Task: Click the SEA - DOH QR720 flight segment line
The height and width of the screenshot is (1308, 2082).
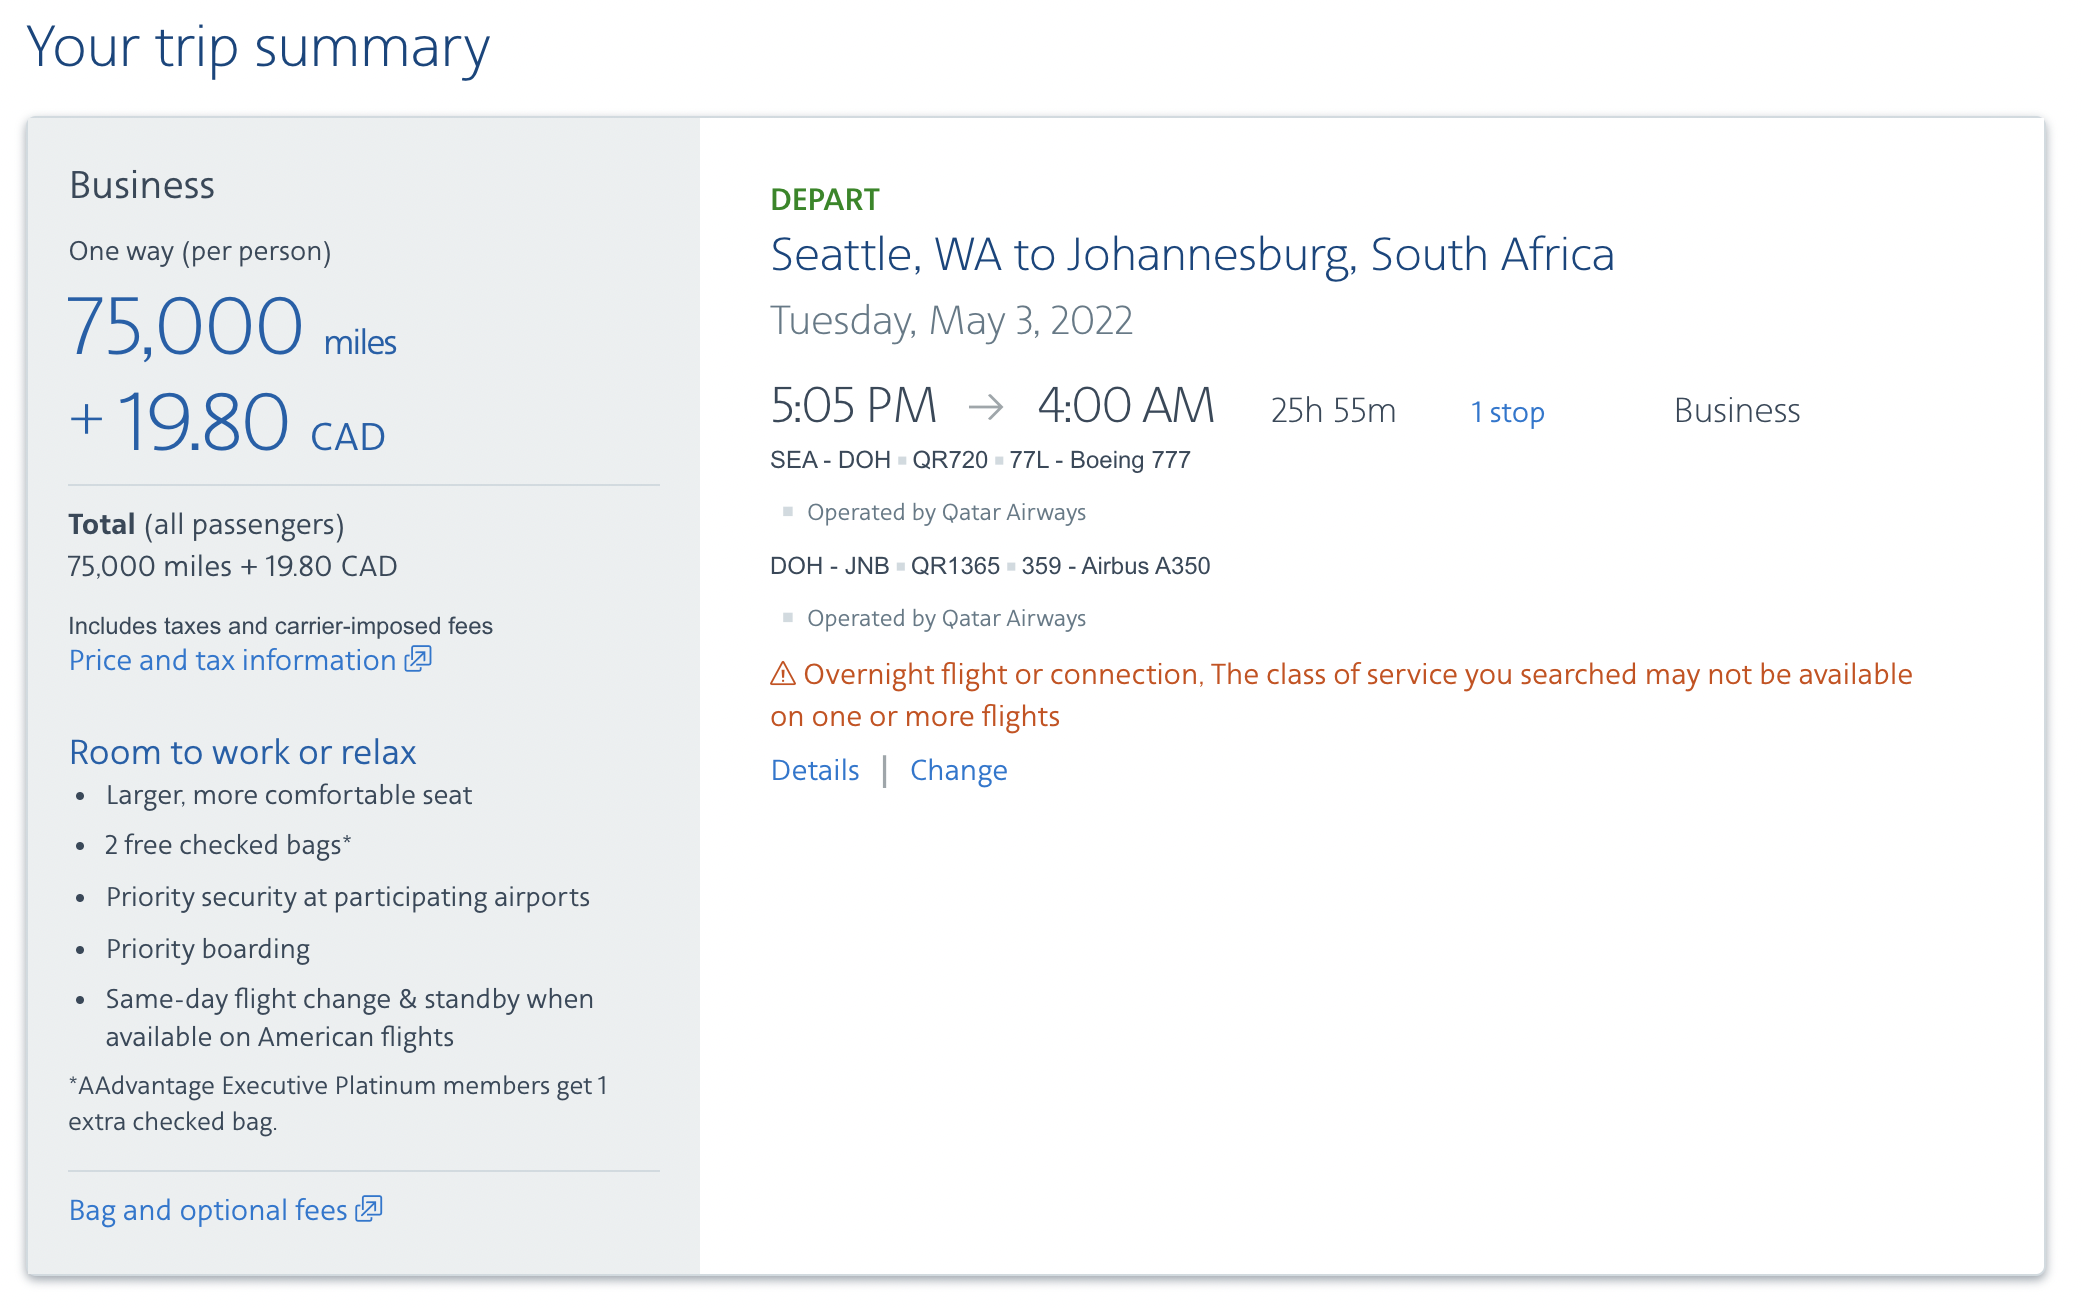Action: (980, 460)
